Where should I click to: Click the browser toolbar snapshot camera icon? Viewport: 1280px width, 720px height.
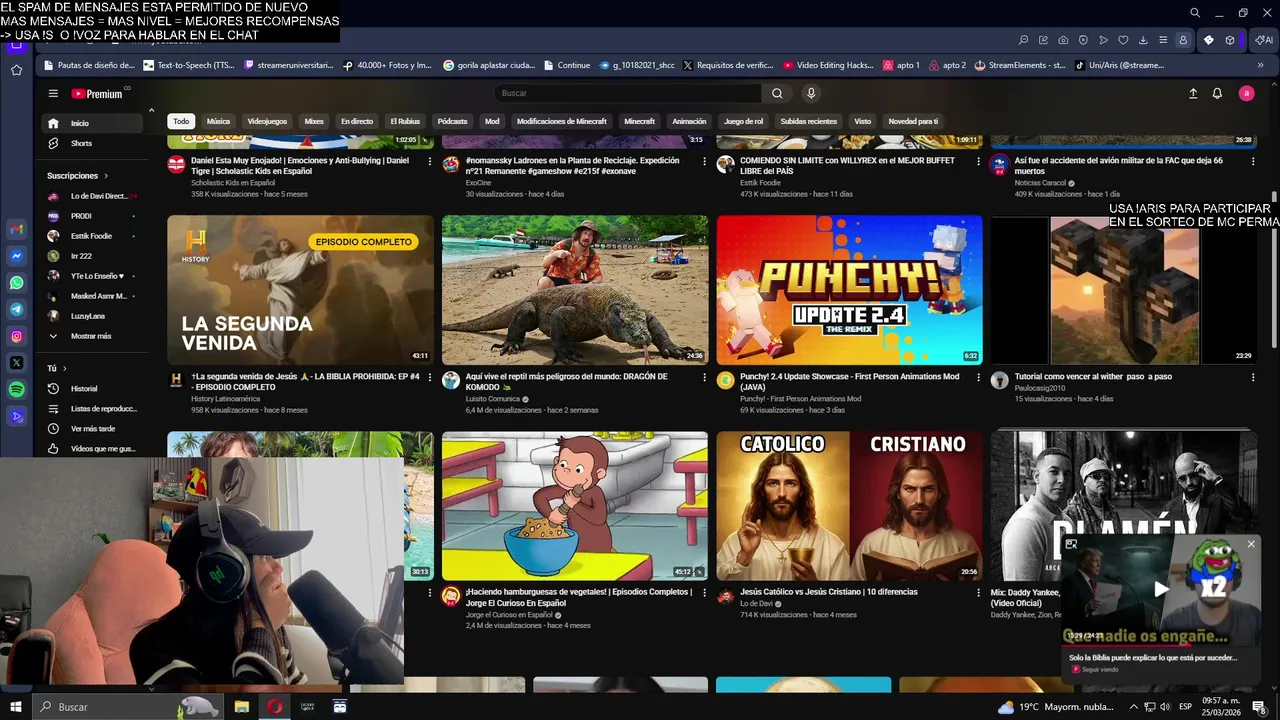tap(1063, 40)
